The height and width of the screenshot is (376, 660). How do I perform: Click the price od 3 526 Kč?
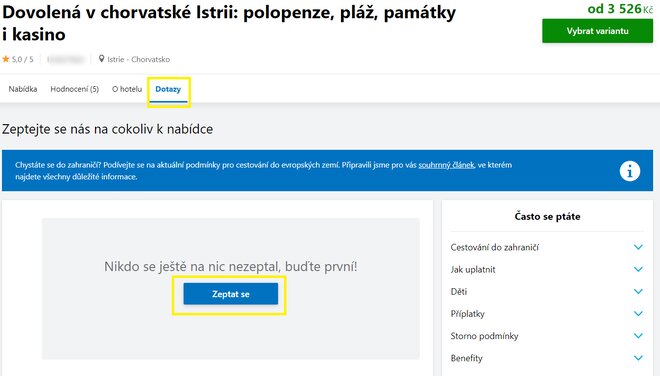[620, 8]
